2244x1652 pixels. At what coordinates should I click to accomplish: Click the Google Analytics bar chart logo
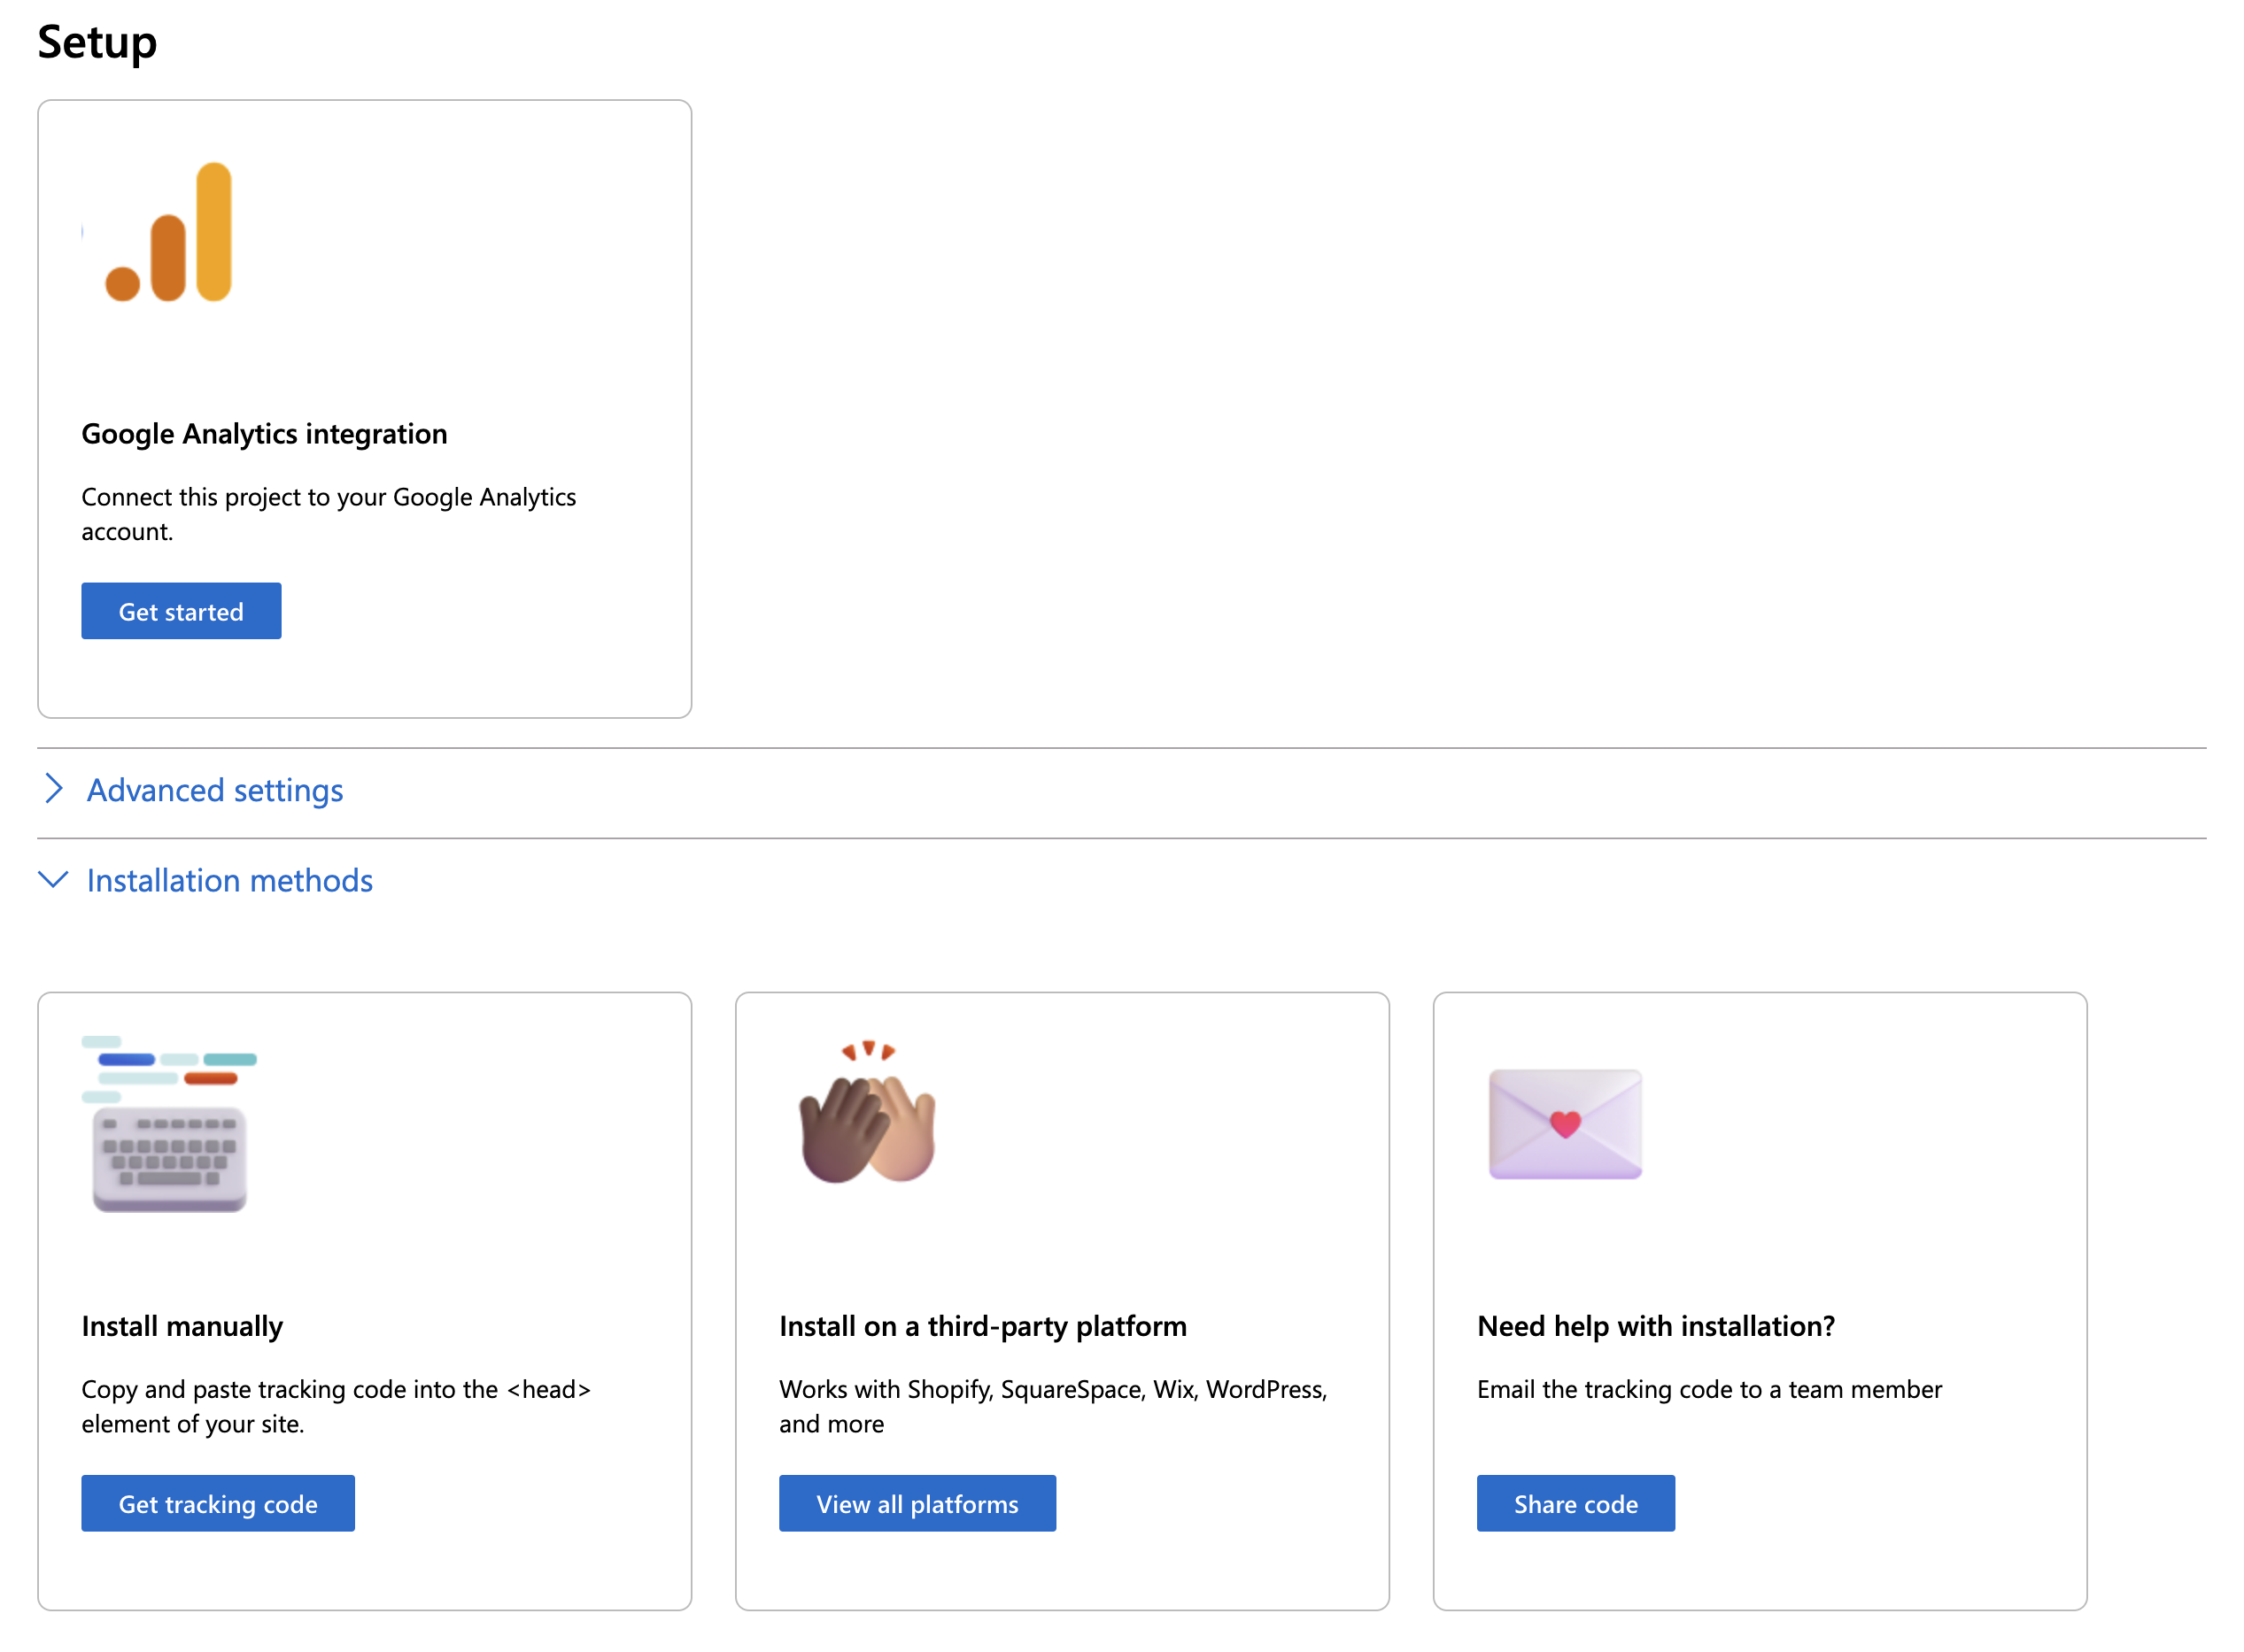point(169,232)
